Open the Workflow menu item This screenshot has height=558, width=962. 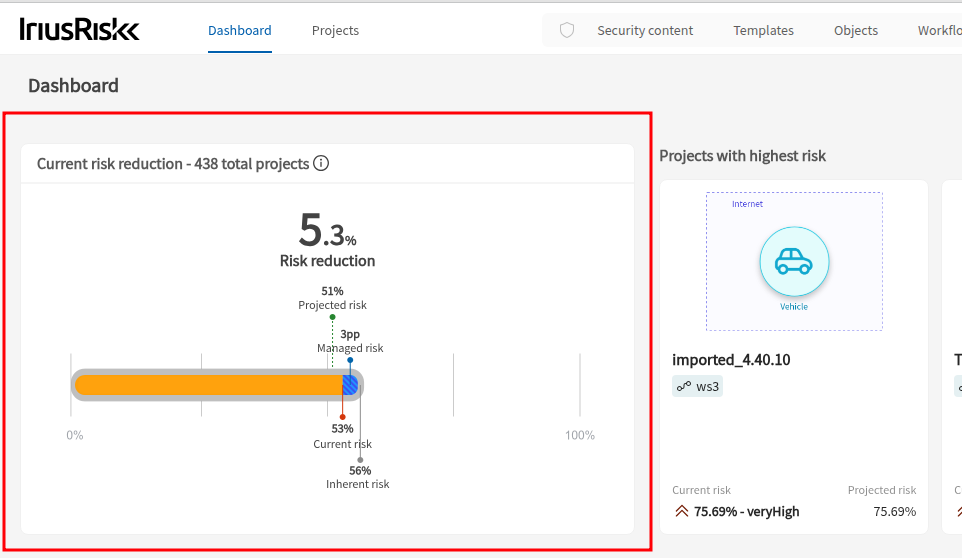[939, 31]
